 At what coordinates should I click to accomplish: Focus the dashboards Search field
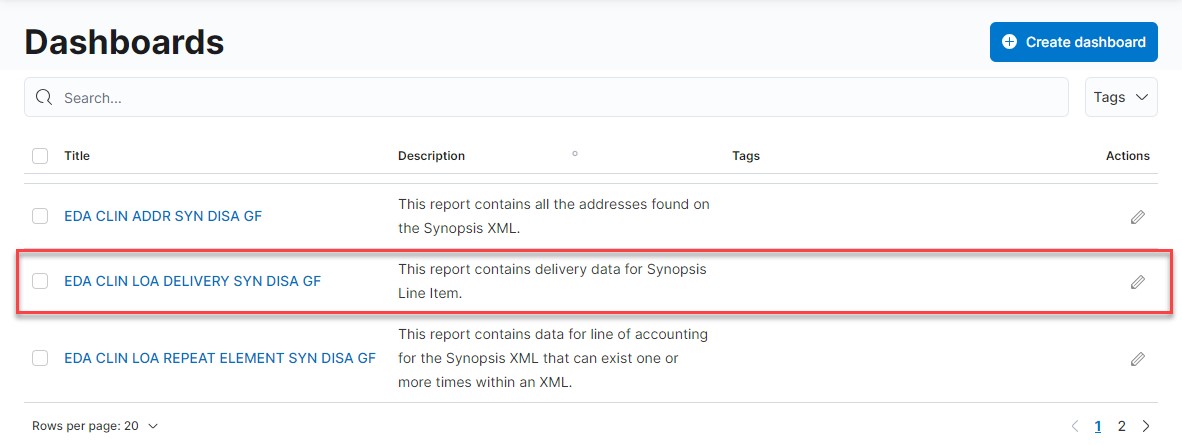pyautogui.click(x=546, y=97)
